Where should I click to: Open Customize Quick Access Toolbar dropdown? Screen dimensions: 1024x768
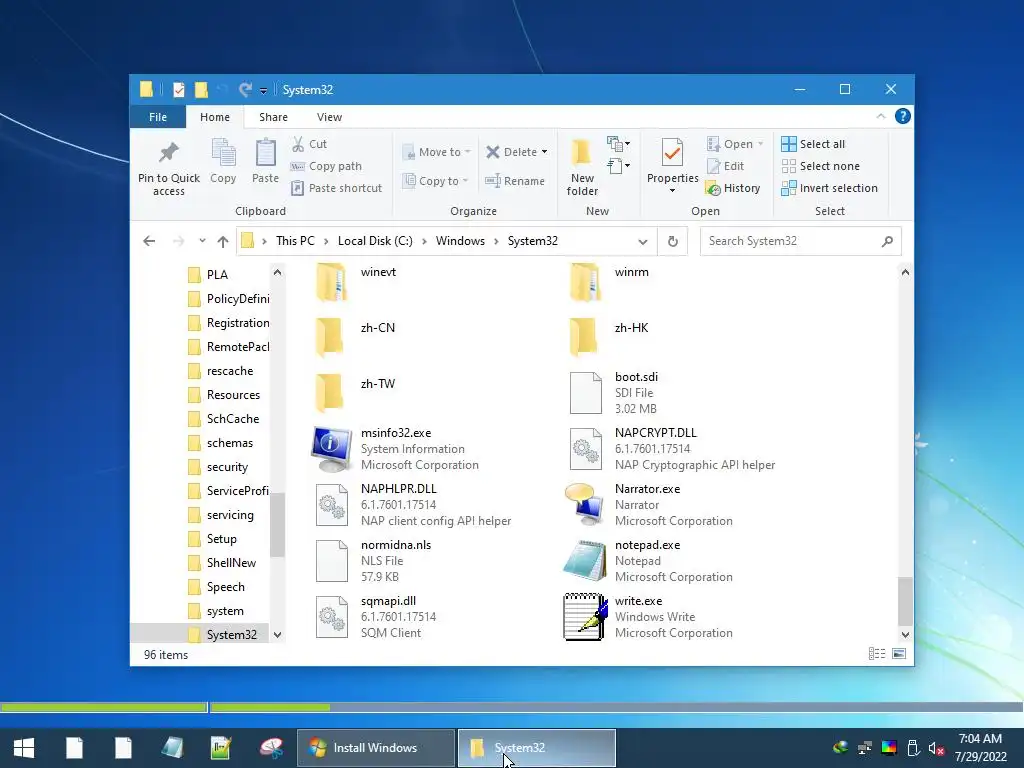point(263,91)
